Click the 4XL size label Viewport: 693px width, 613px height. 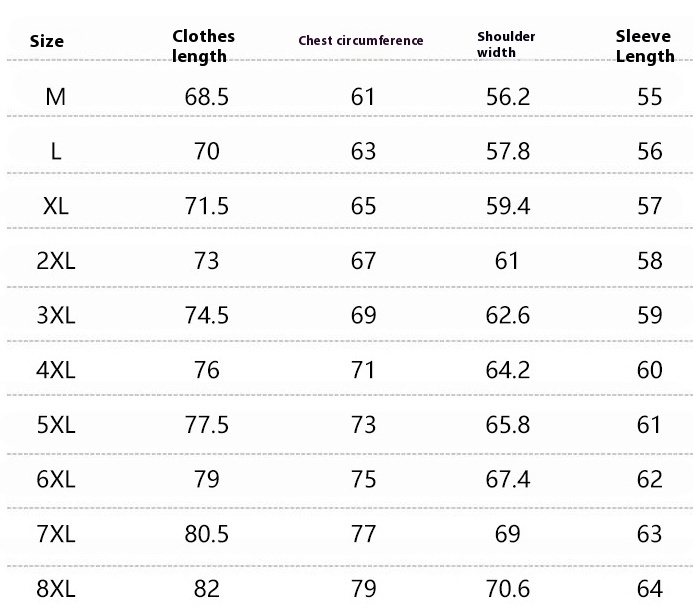coord(56,370)
